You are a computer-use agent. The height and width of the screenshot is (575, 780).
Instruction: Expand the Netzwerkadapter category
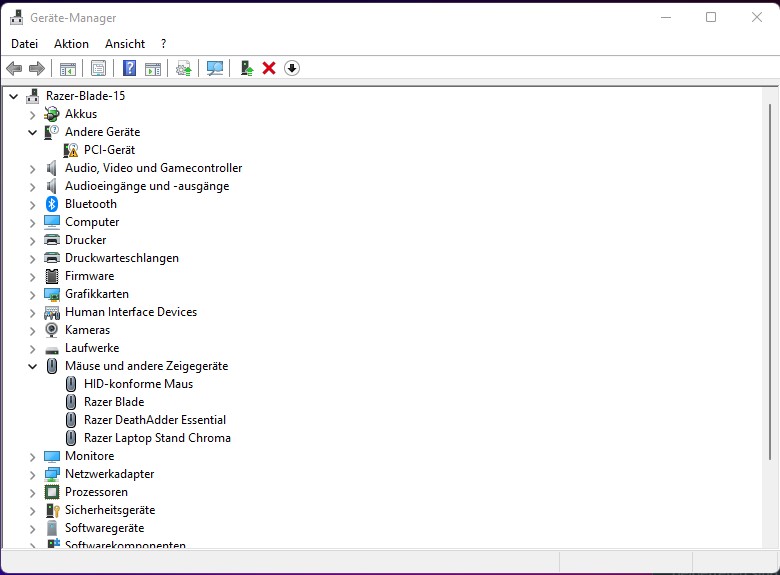click(x=33, y=475)
